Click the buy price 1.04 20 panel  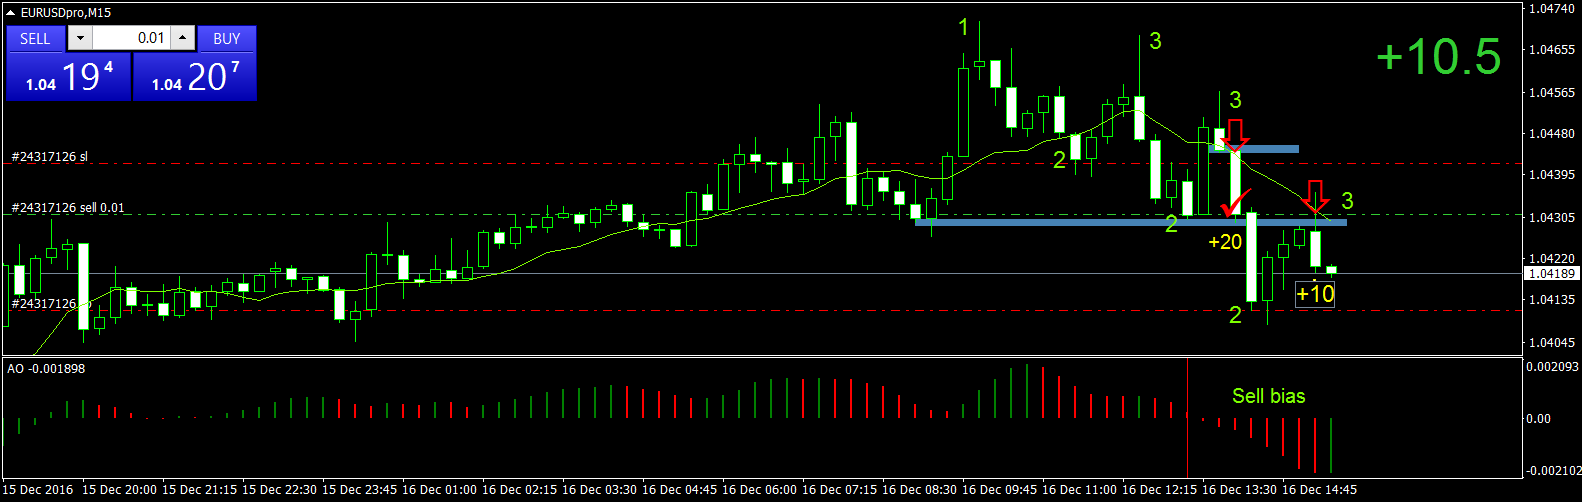[195, 77]
